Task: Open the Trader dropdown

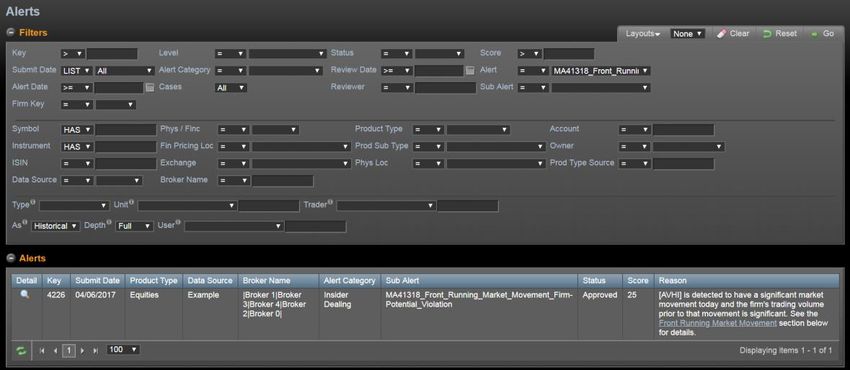Action: [386, 206]
